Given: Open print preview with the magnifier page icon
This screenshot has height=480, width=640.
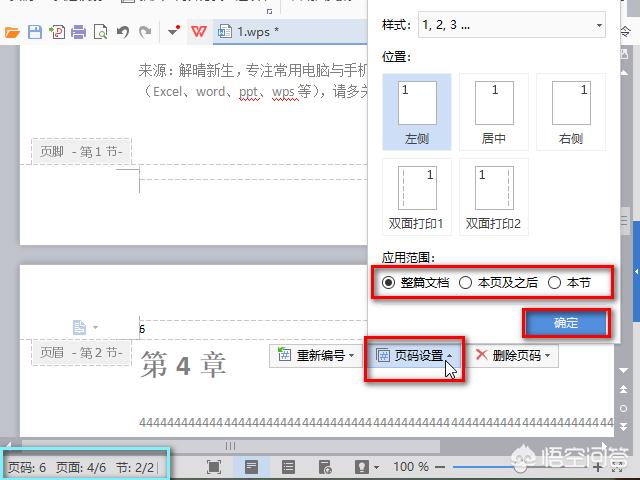Looking at the screenshot, I should coord(100,32).
